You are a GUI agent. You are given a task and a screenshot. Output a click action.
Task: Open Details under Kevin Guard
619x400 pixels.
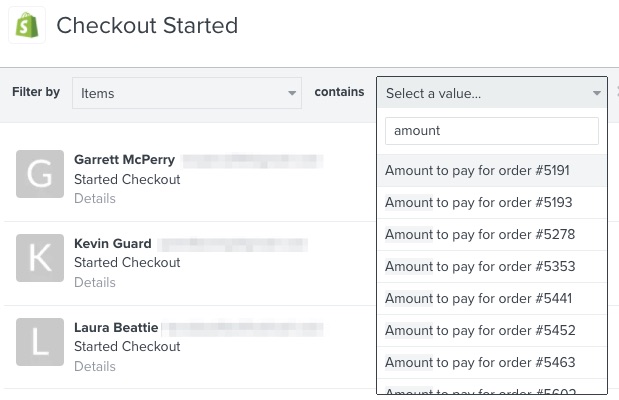coord(95,283)
